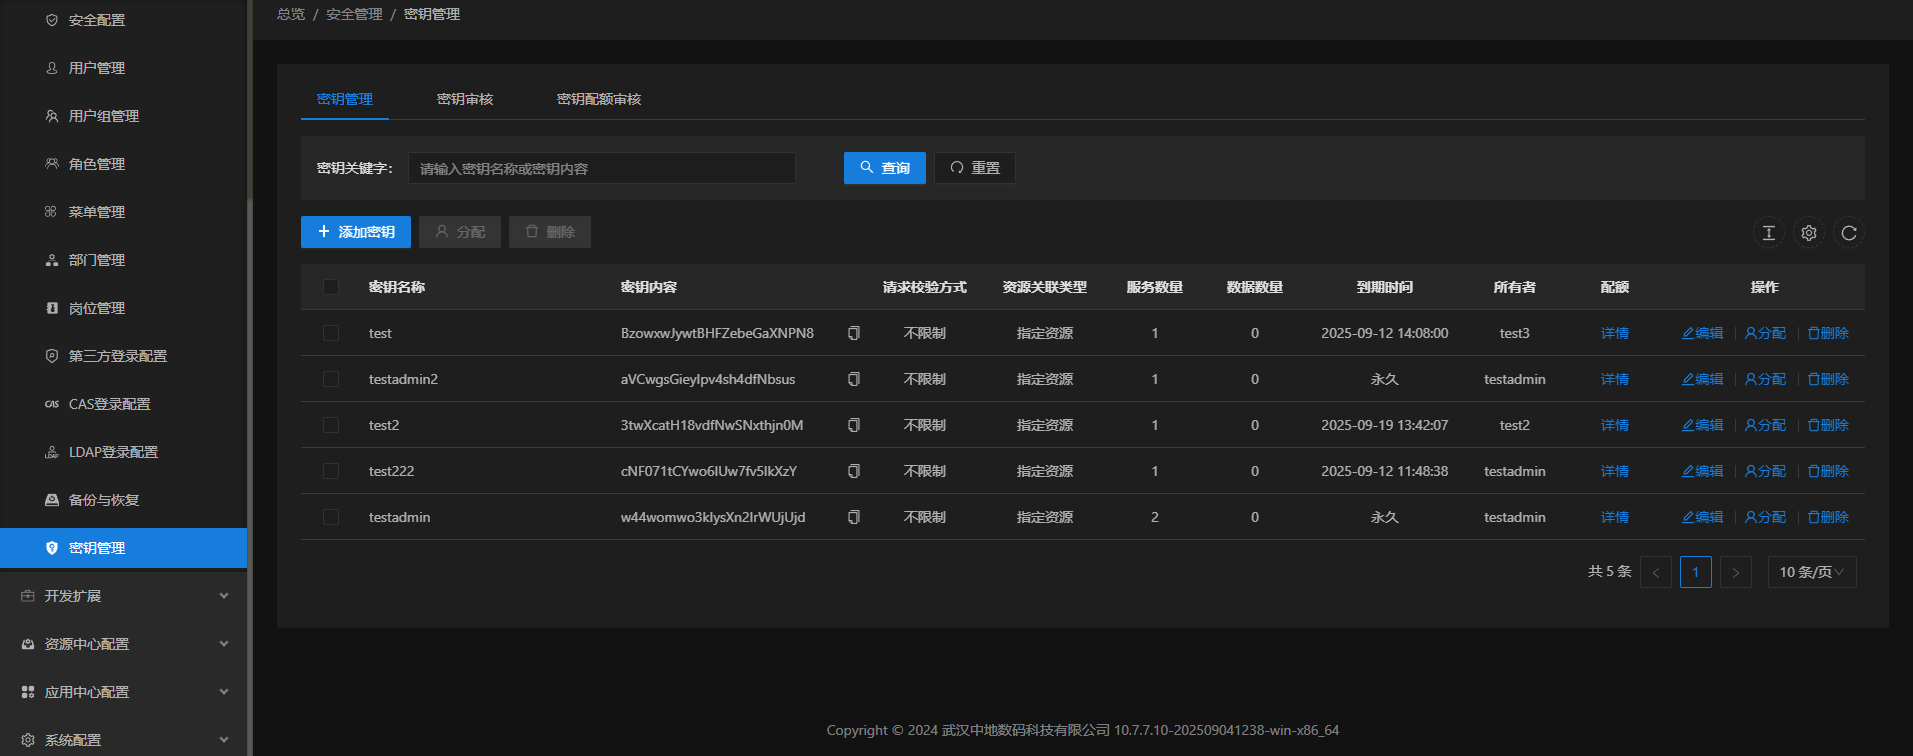Copy key content of test222 row
This screenshot has height=756, width=1913.
coord(854,471)
